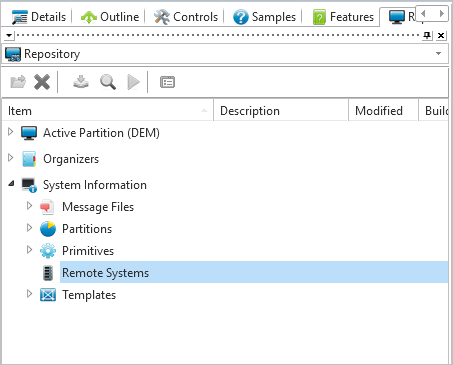Screen dimensions: 453x365
Task: Toggle the panel pin icon
Action: click(x=427, y=35)
